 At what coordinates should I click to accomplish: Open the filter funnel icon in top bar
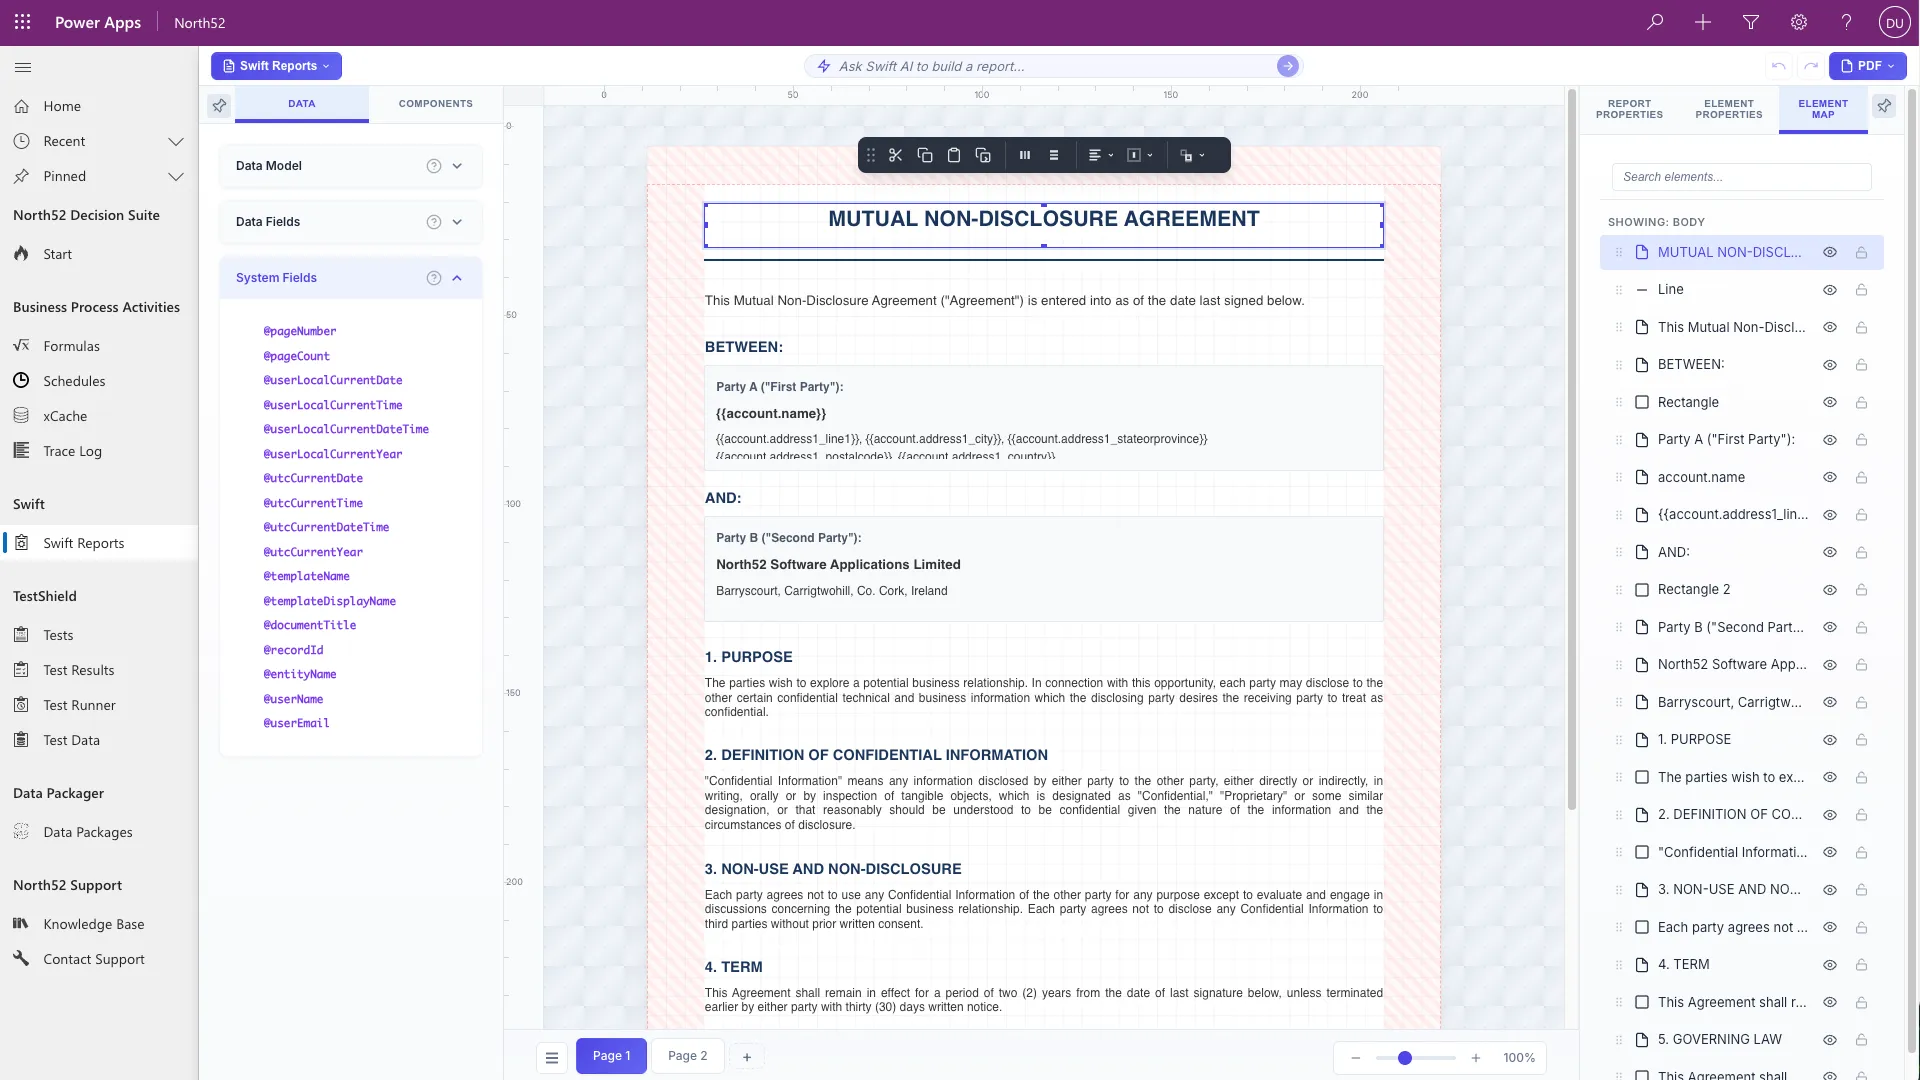pos(1751,22)
